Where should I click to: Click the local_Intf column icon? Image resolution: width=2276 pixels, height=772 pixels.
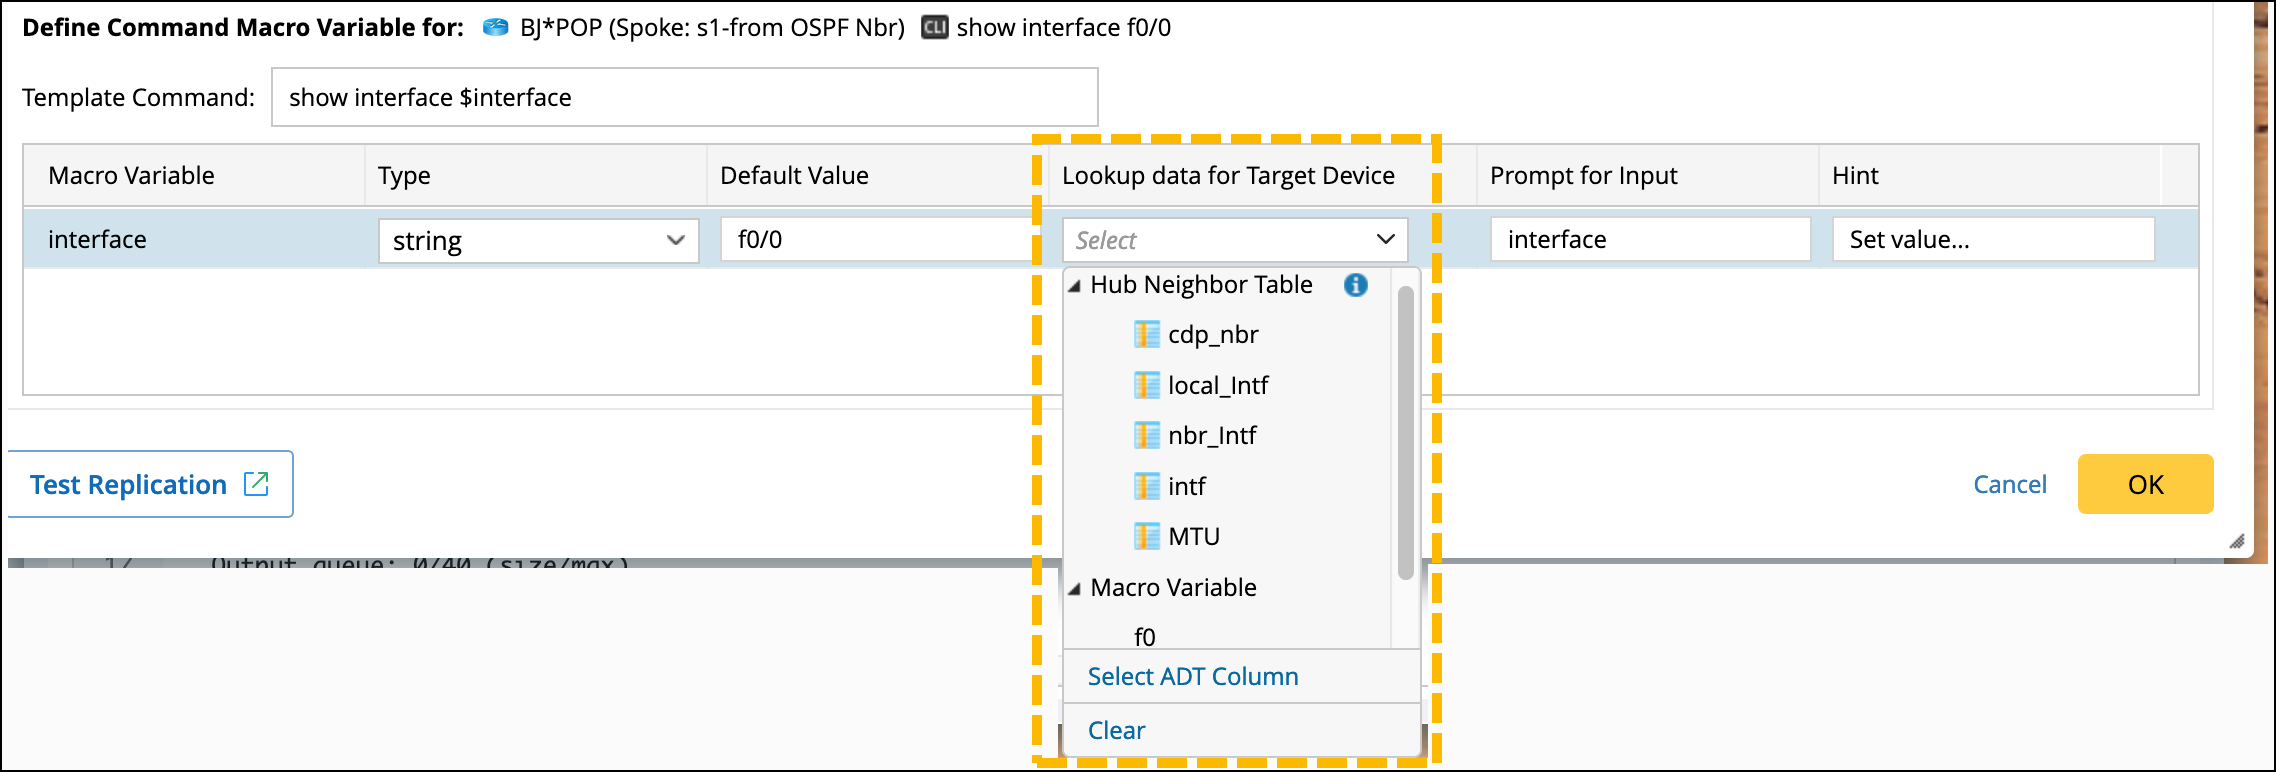(1146, 385)
